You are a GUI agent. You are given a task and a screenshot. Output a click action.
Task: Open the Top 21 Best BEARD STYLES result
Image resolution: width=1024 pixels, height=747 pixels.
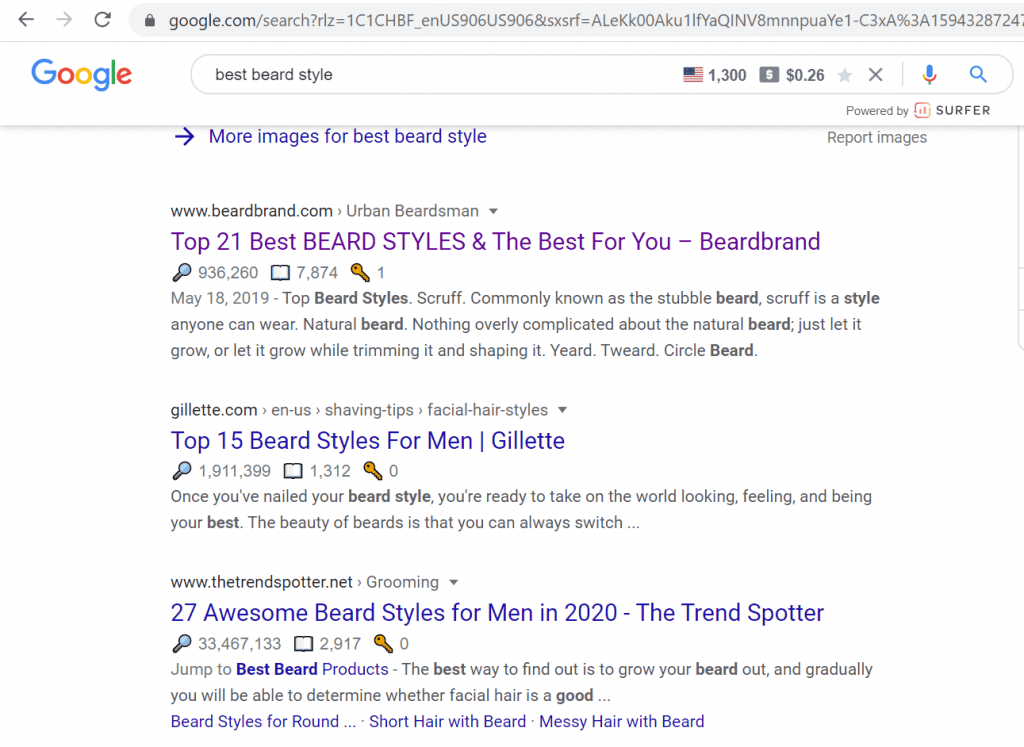coord(495,242)
